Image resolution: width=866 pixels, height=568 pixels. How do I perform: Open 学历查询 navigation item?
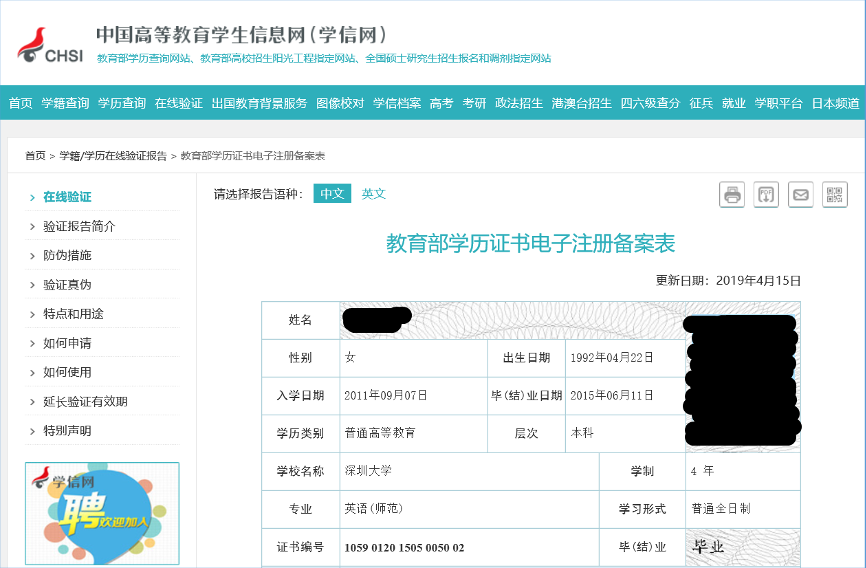pos(122,103)
